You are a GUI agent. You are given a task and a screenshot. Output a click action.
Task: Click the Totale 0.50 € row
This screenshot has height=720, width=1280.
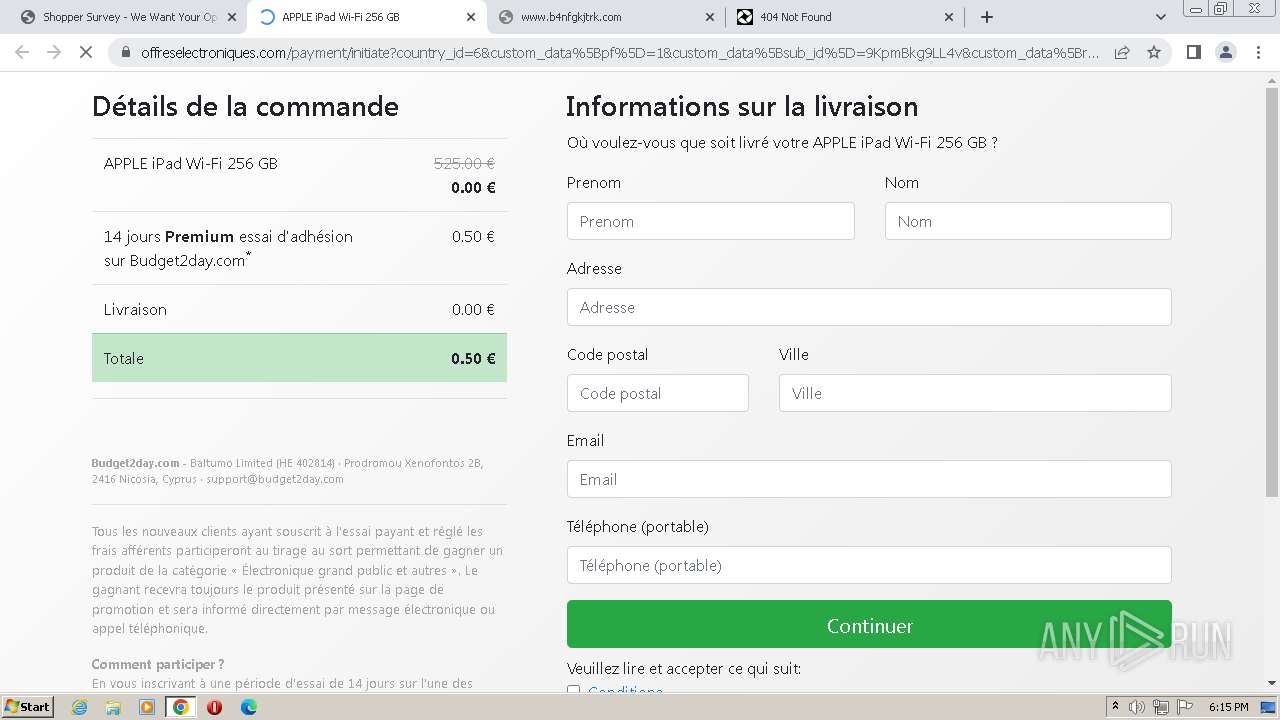299,358
